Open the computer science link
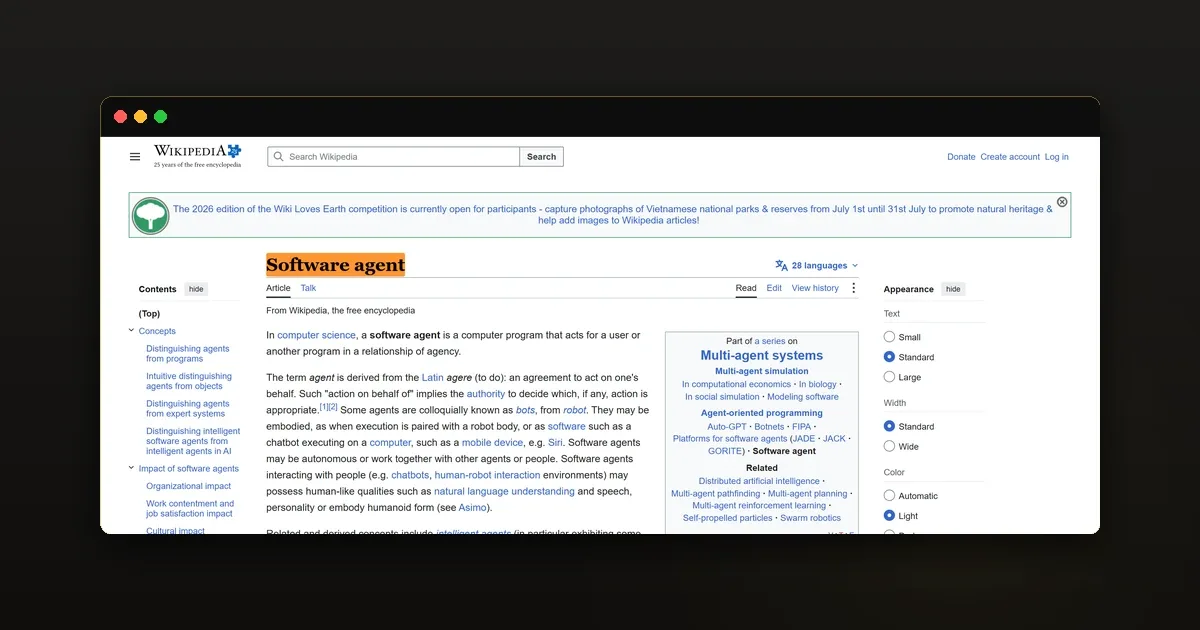 tap(316, 335)
